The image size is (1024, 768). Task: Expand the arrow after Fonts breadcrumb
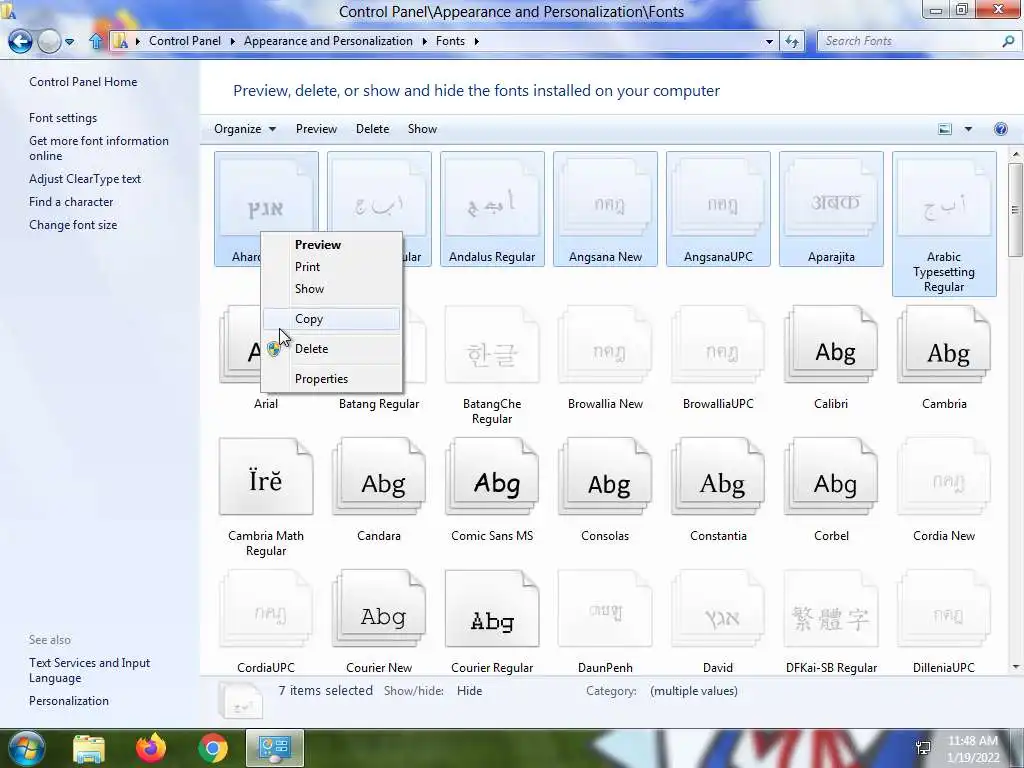pos(477,41)
